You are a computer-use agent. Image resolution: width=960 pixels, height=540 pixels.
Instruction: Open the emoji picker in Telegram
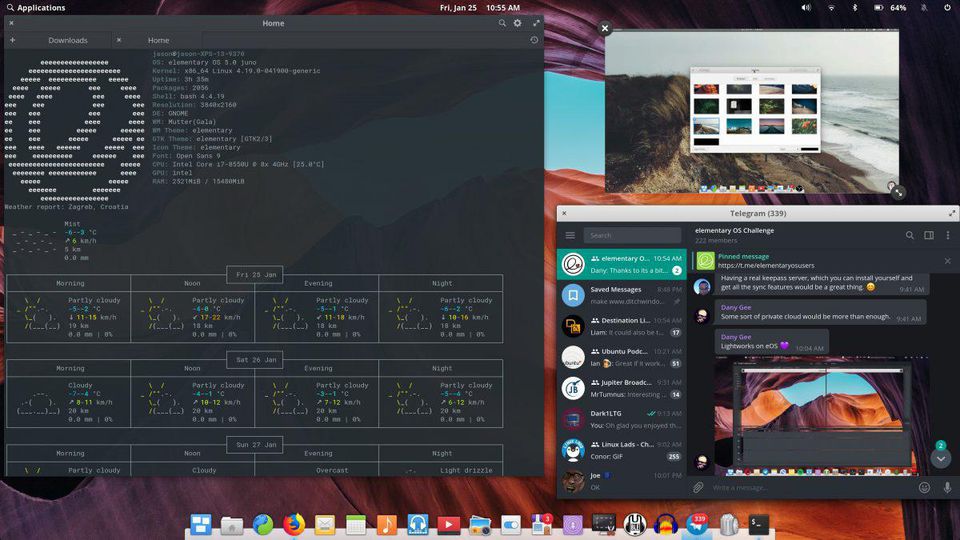pyautogui.click(x=924, y=488)
